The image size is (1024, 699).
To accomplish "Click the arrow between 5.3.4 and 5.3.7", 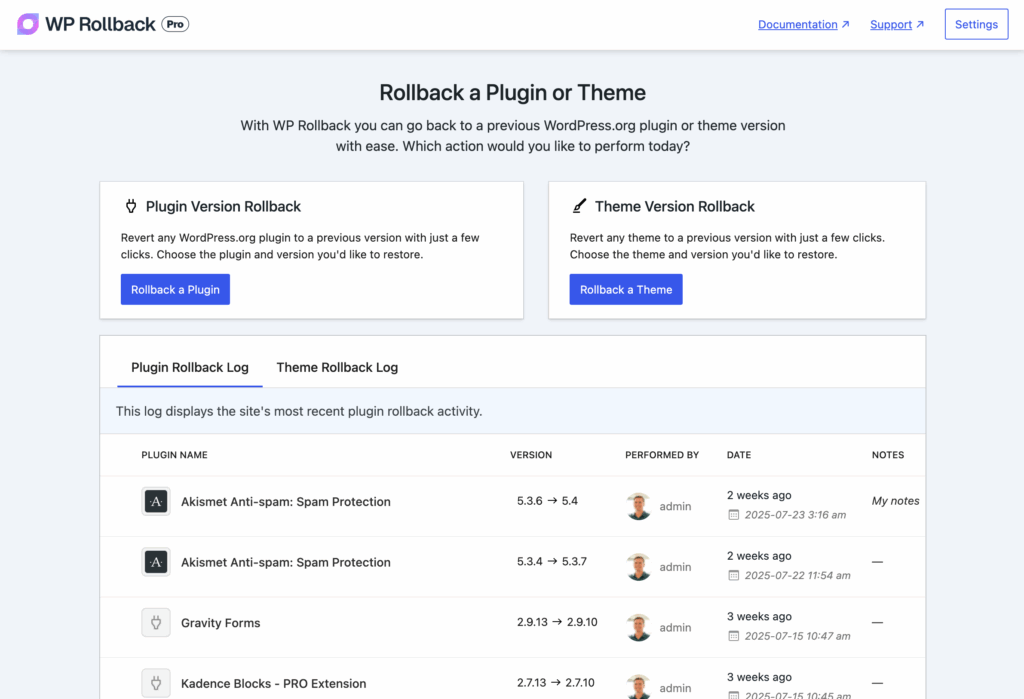I will [x=552, y=561].
